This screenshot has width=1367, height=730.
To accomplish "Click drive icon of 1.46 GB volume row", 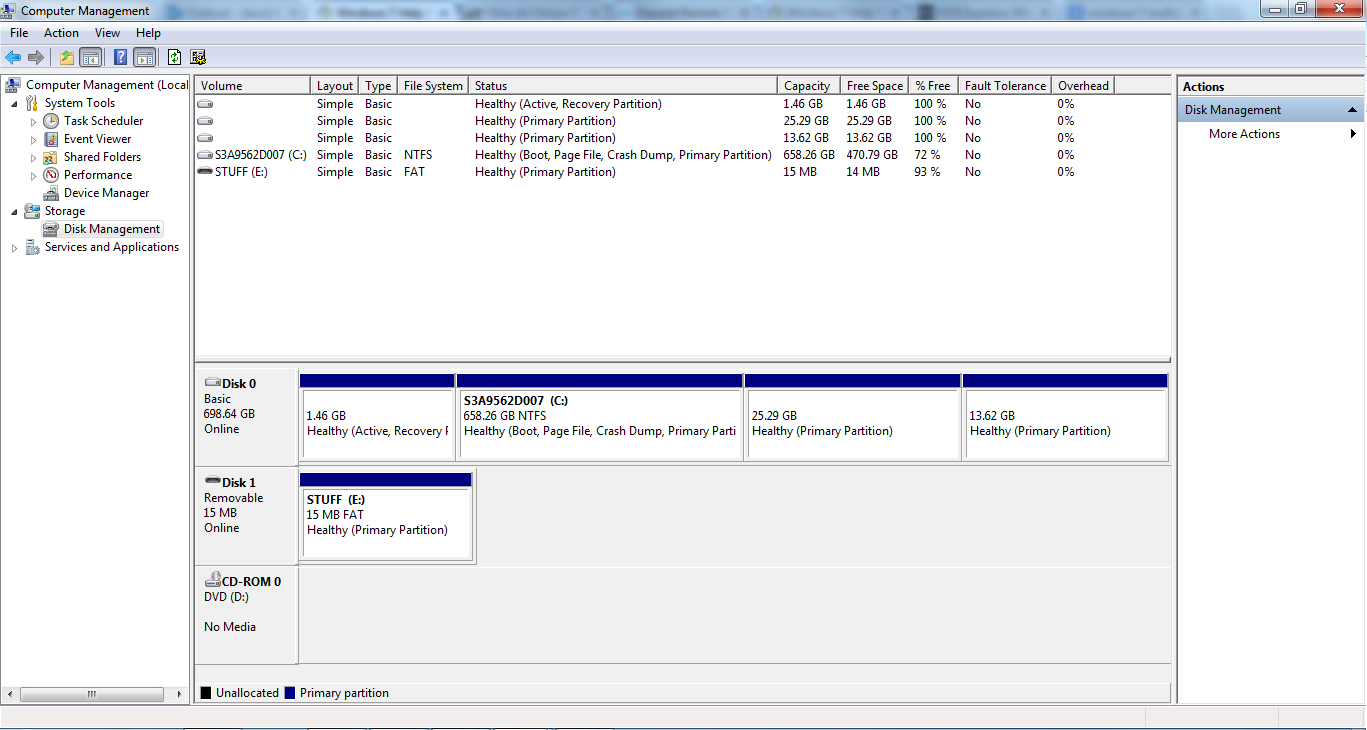I will pos(205,104).
